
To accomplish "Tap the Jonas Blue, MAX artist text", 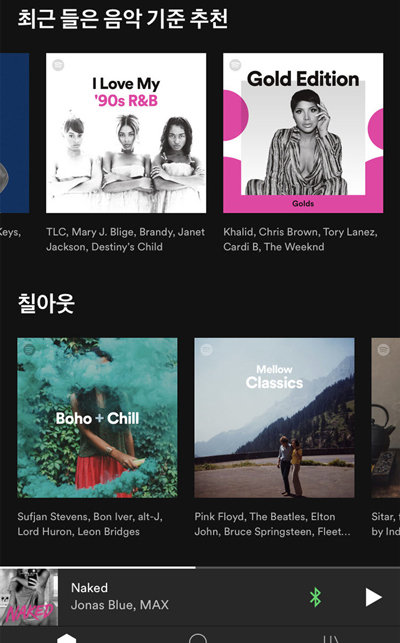I will [120, 605].
